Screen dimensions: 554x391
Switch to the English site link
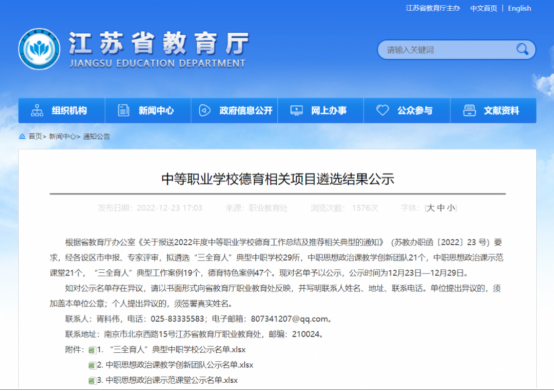(519, 8)
